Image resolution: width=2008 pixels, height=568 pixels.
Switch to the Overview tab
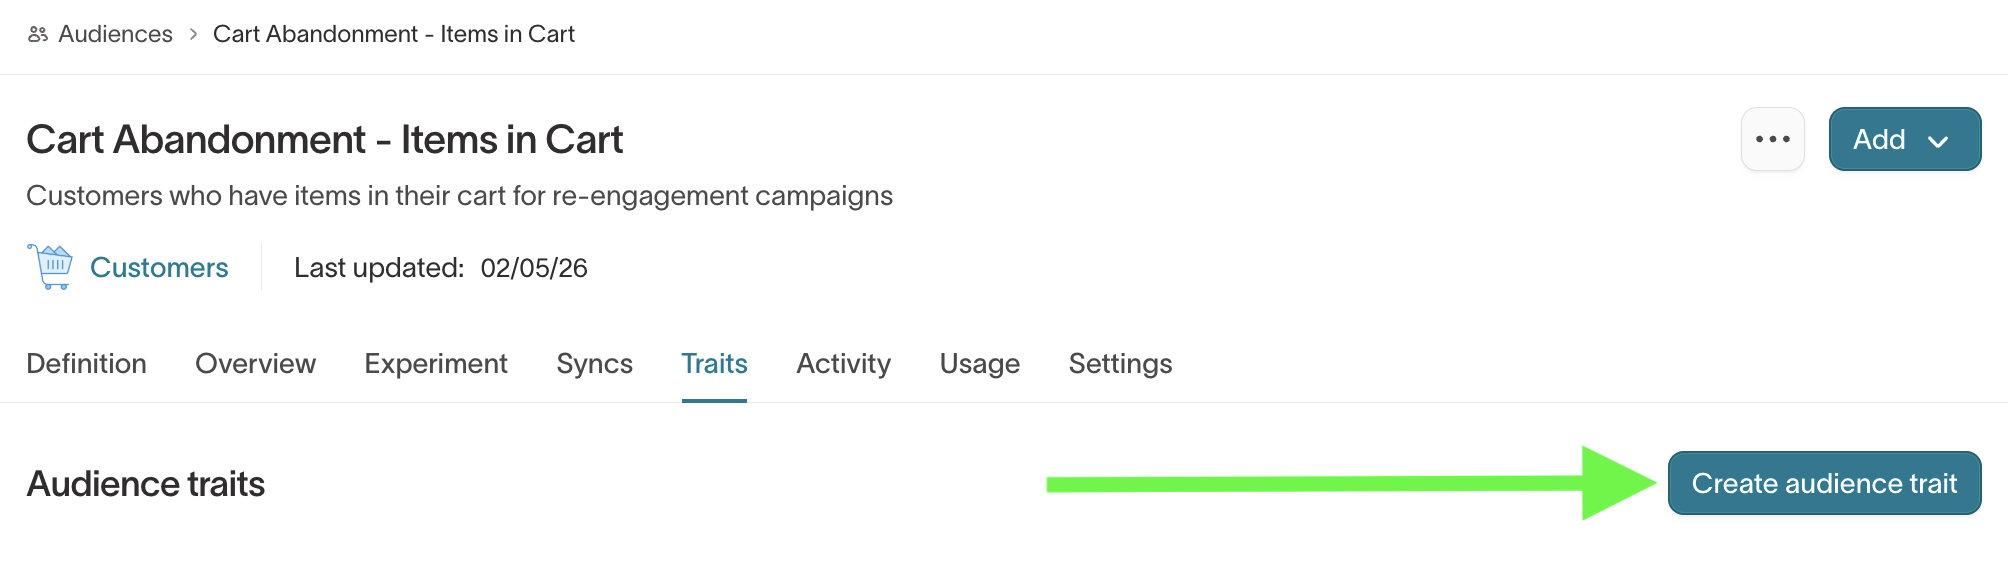(x=256, y=364)
